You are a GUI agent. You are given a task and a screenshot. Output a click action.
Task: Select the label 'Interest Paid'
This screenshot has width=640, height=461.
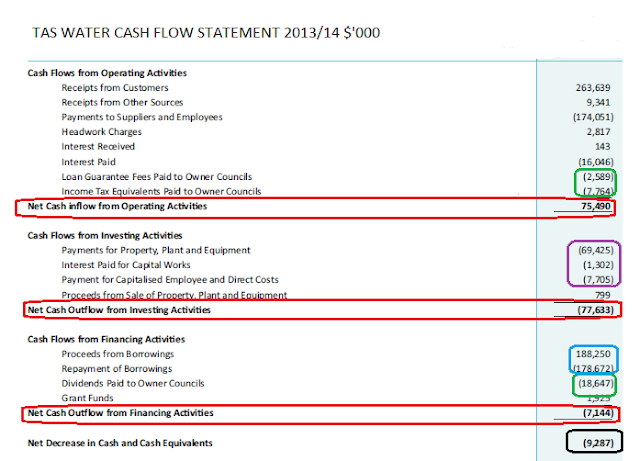click(88, 162)
